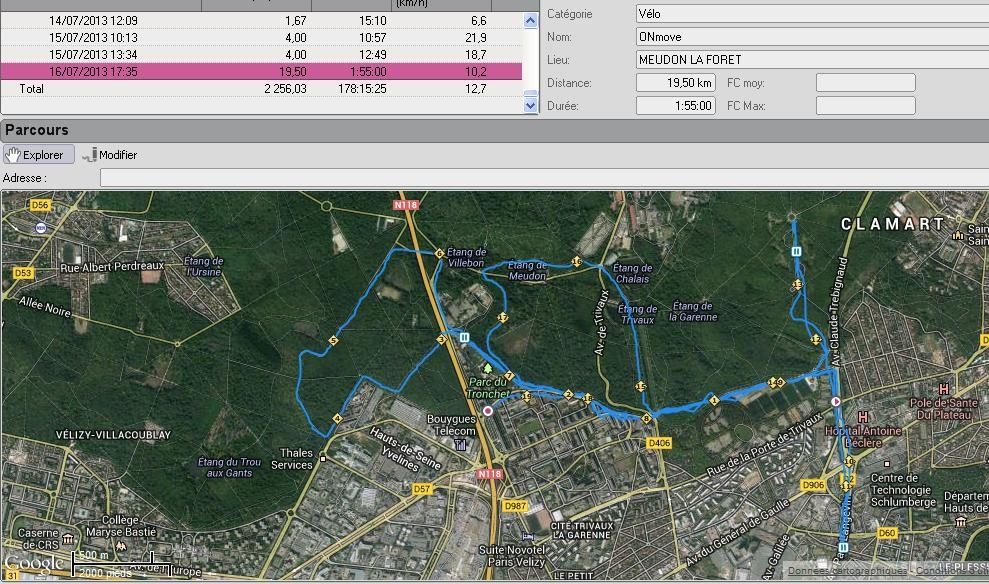Viewport: 989px width, 584px height.
Task: Click the Lieu field MEUDON LA FORET
Action: coord(810,60)
